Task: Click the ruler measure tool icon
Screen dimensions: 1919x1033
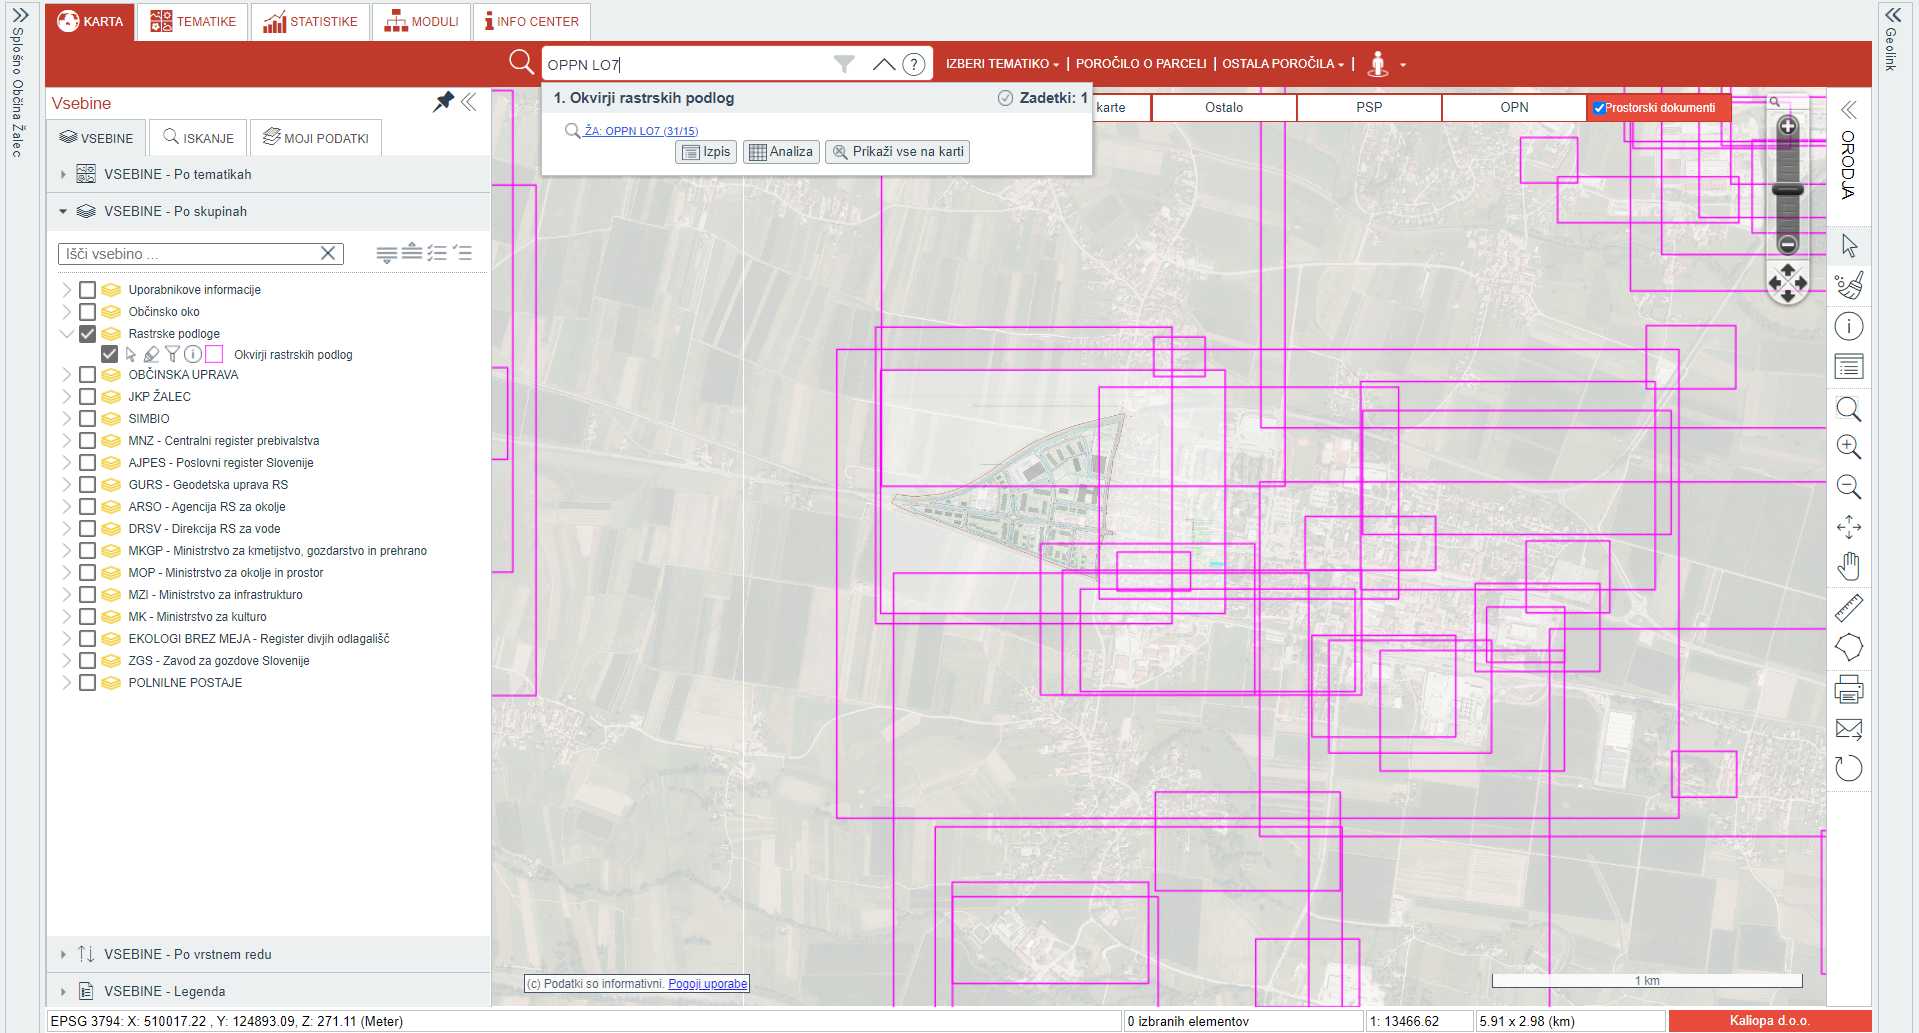Action: (1849, 608)
